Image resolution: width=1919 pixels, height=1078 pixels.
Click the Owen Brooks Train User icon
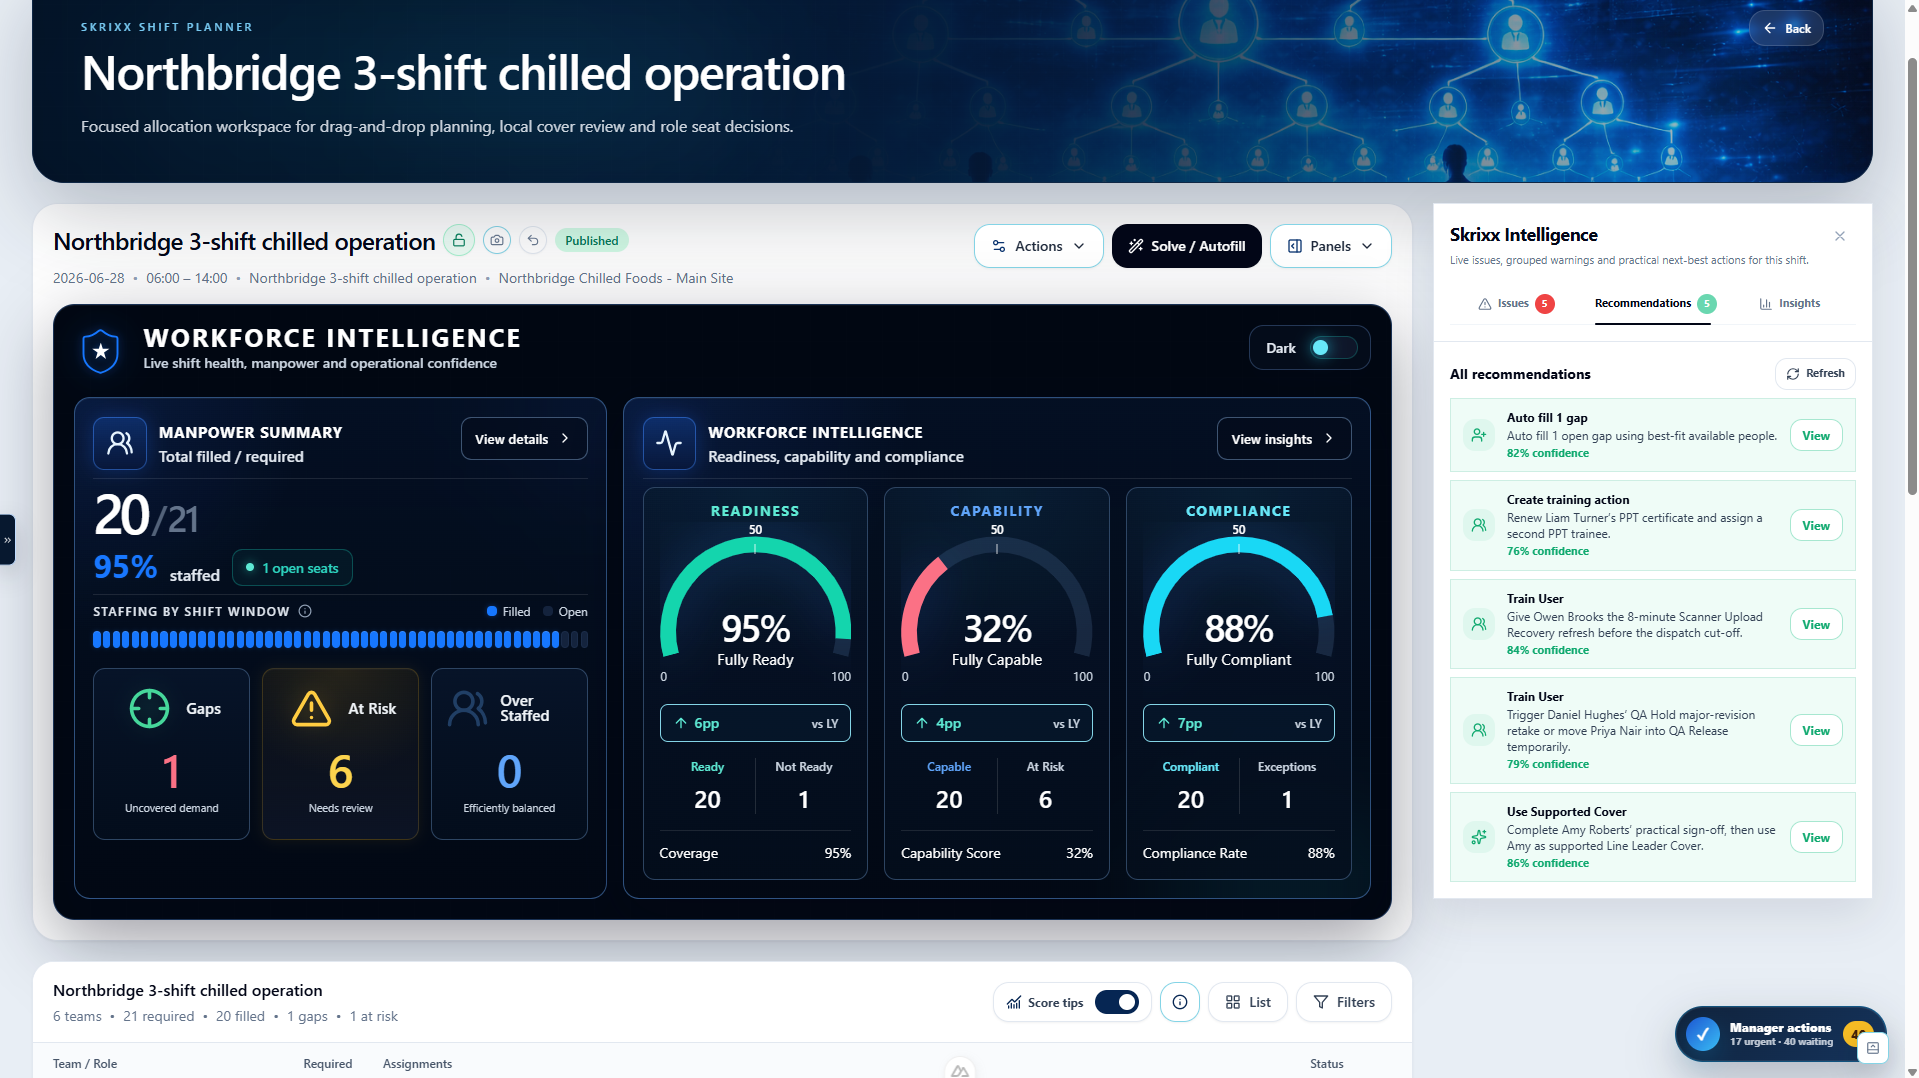tap(1478, 624)
